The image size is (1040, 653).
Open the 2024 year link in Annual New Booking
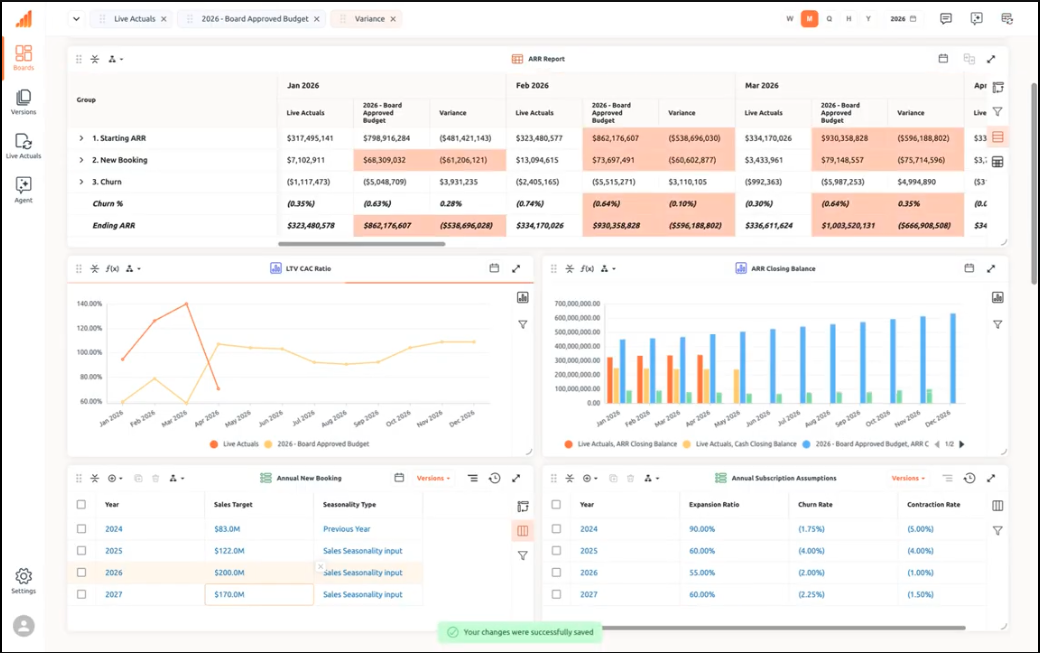tap(113, 529)
